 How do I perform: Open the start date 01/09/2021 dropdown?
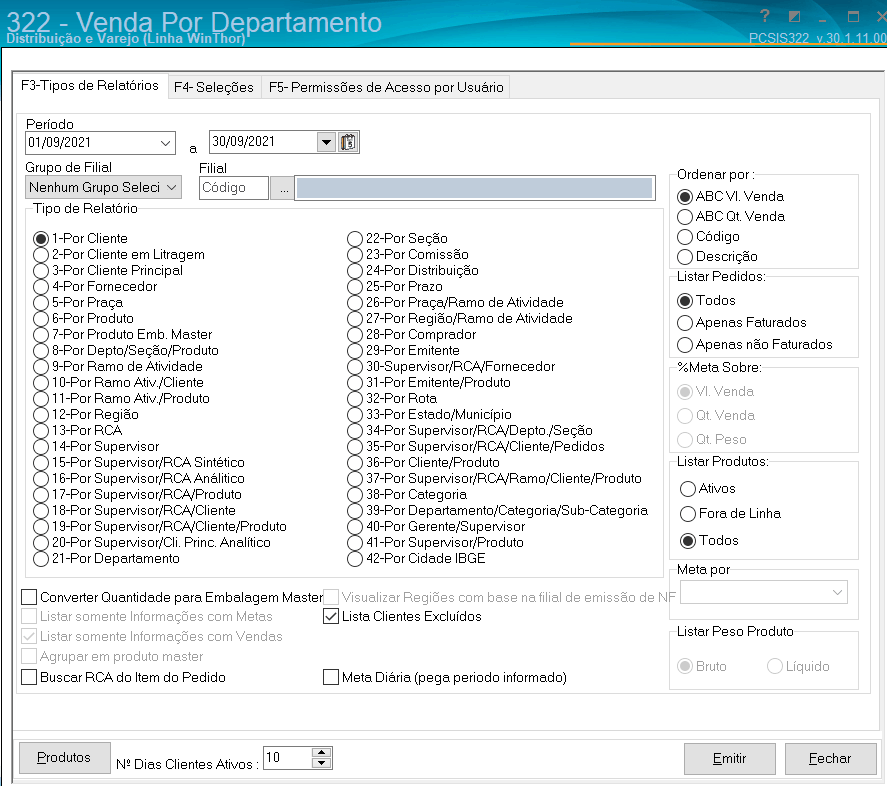[165, 143]
